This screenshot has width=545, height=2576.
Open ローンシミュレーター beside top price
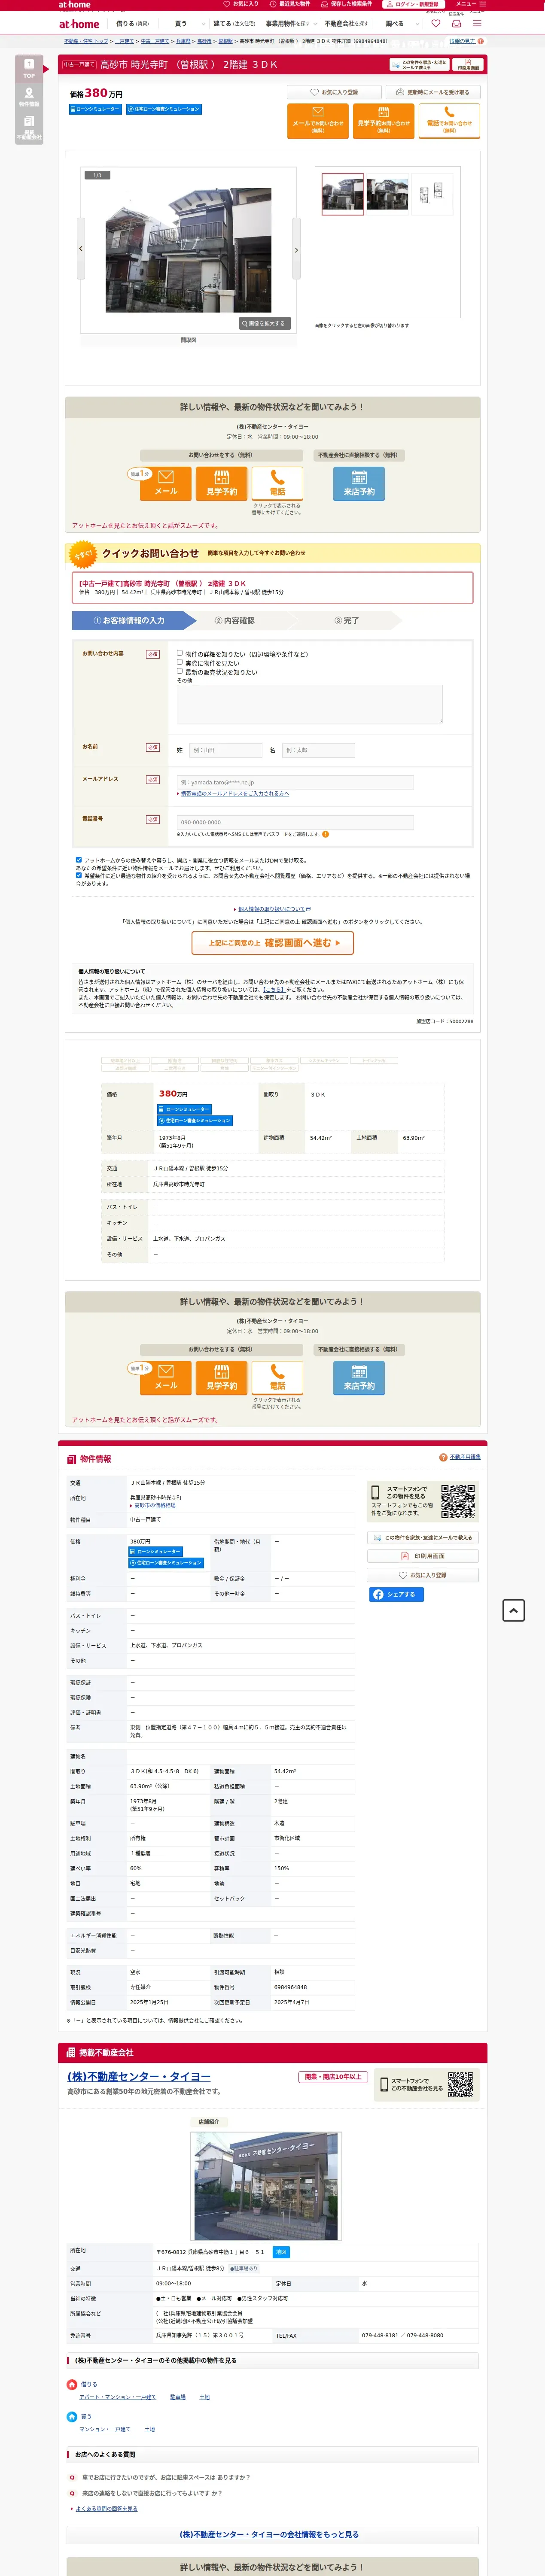pos(95,109)
